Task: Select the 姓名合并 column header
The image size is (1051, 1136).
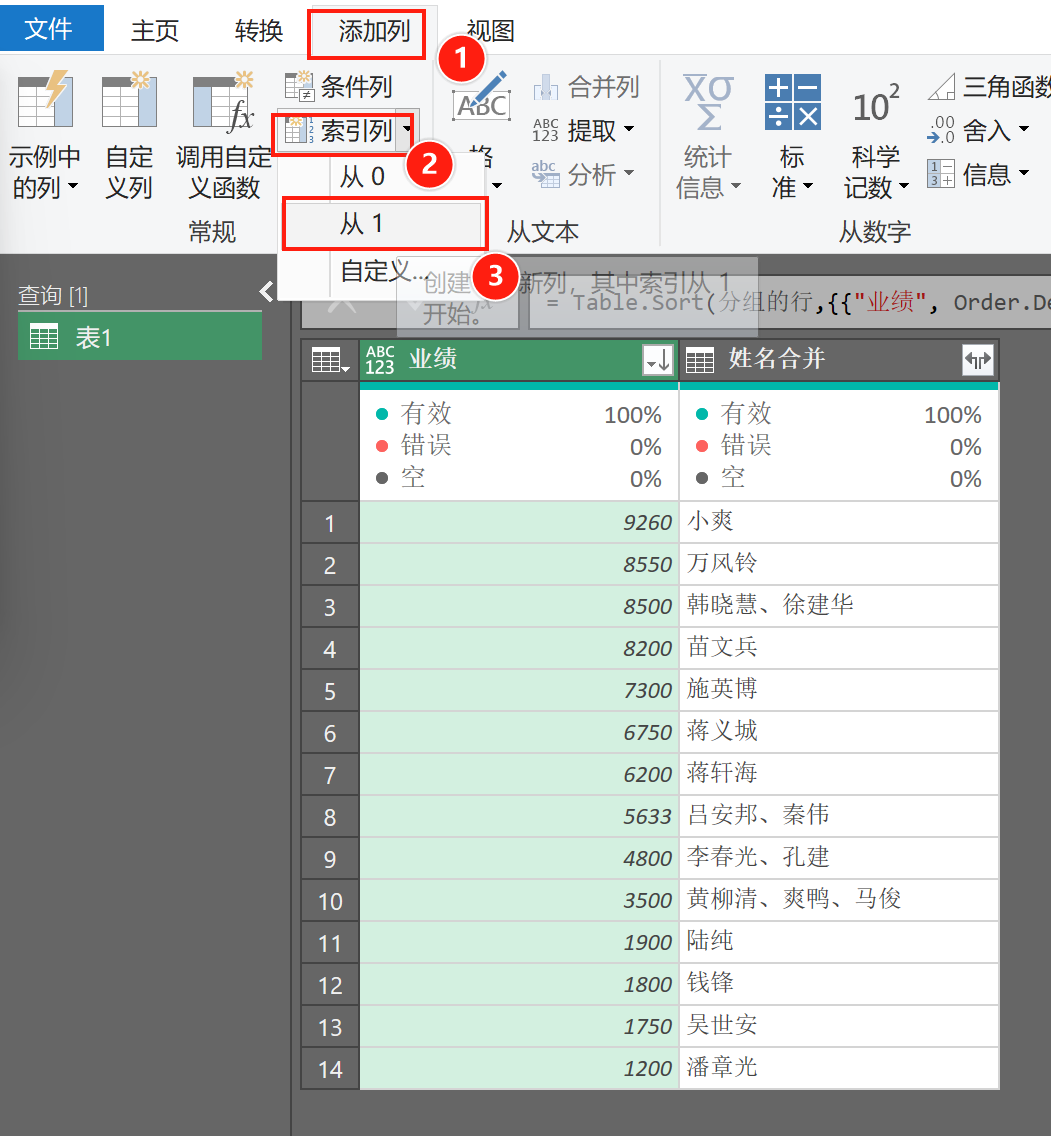Action: [x=839, y=359]
